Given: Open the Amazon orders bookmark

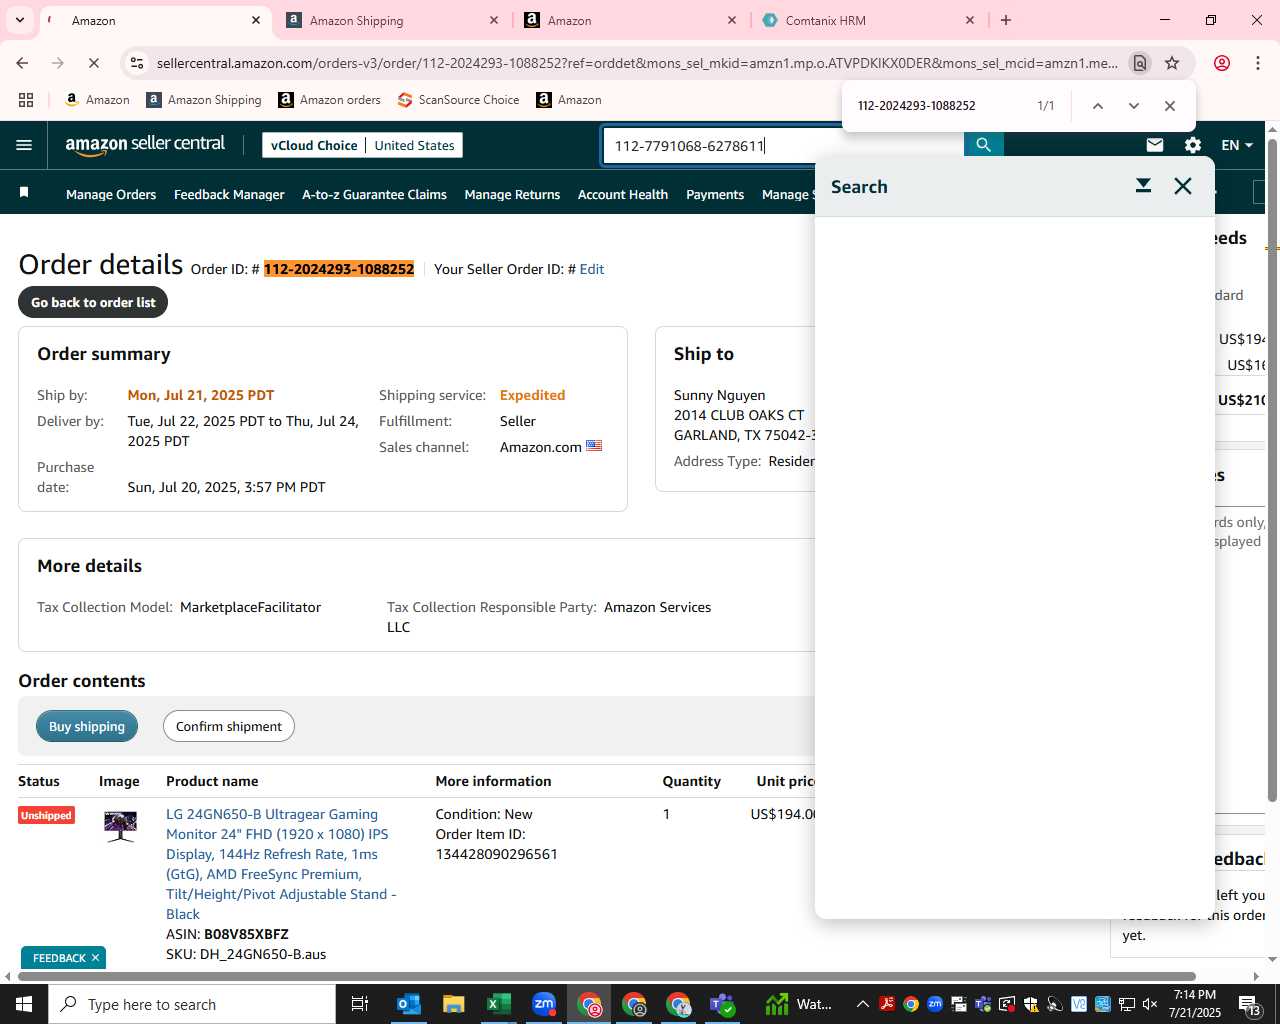Looking at the screenshot, I should pyautogui.click(x=329, y=100).
